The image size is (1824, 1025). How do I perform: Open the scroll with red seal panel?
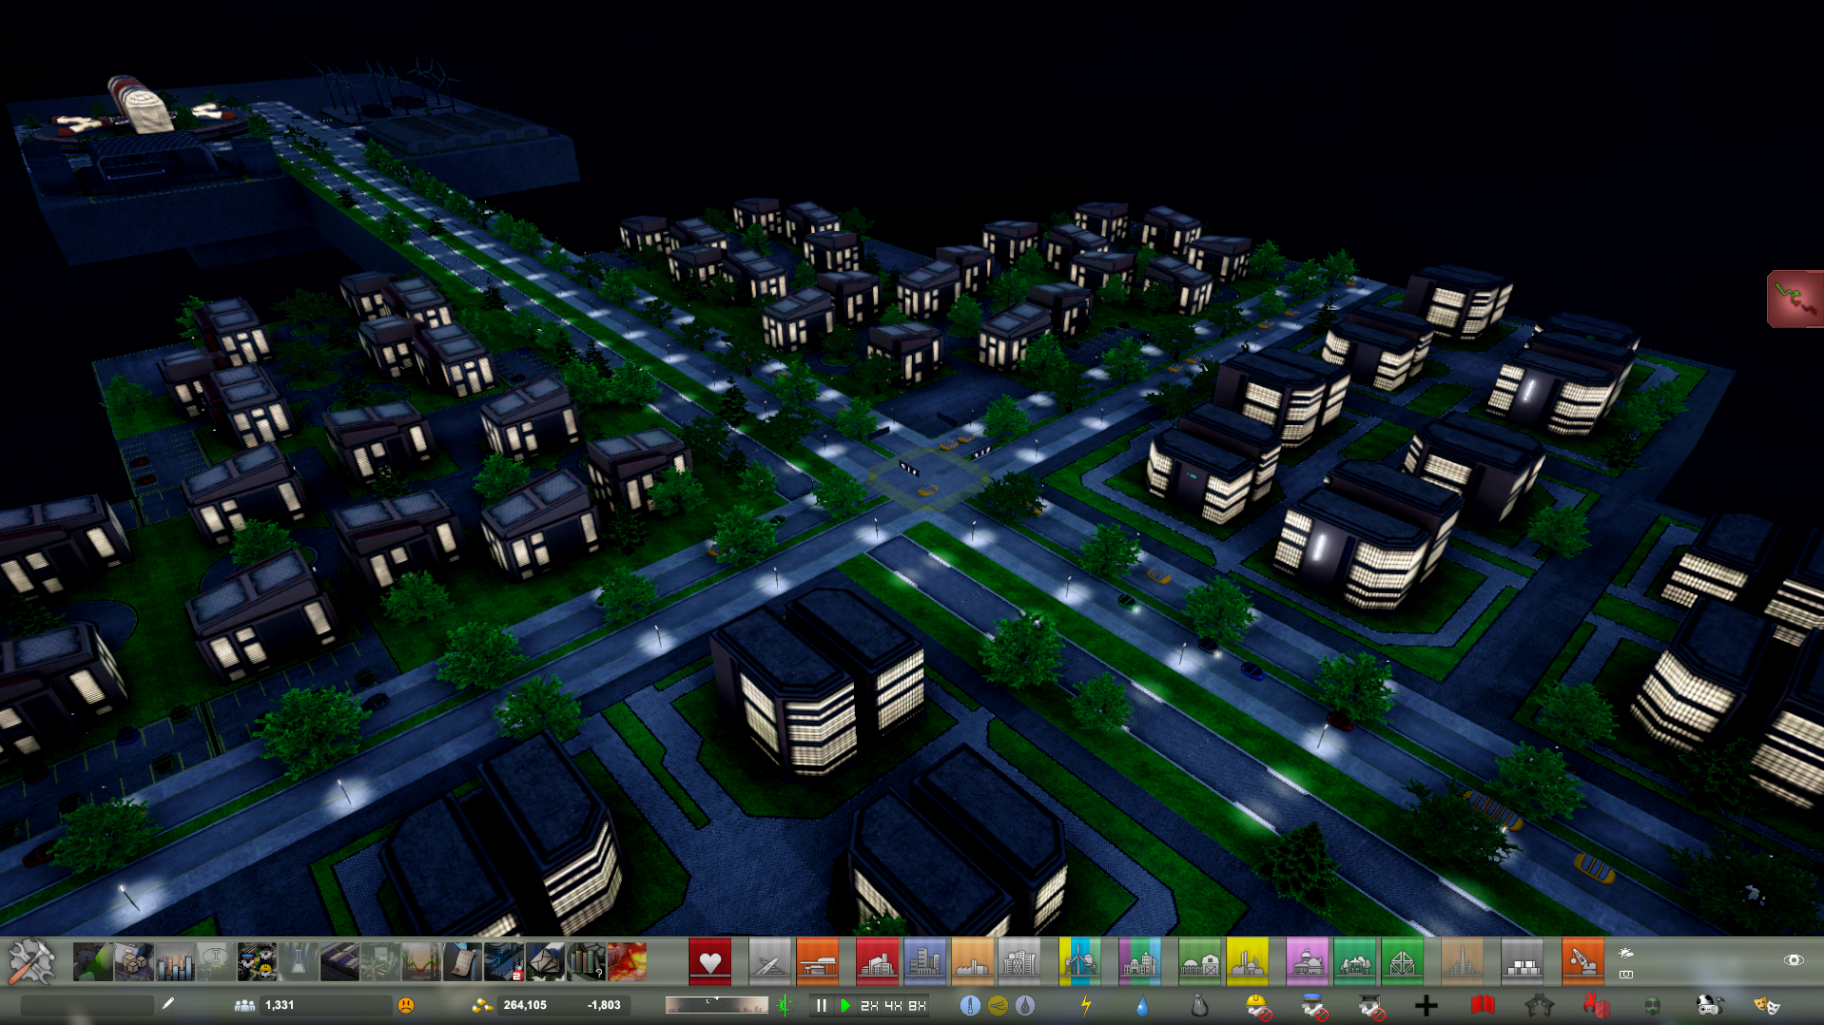coord(462,962)
